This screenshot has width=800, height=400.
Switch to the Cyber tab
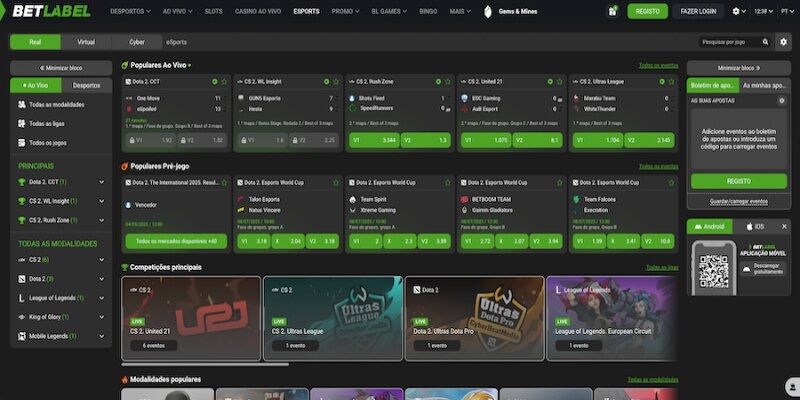click(137, 42)
